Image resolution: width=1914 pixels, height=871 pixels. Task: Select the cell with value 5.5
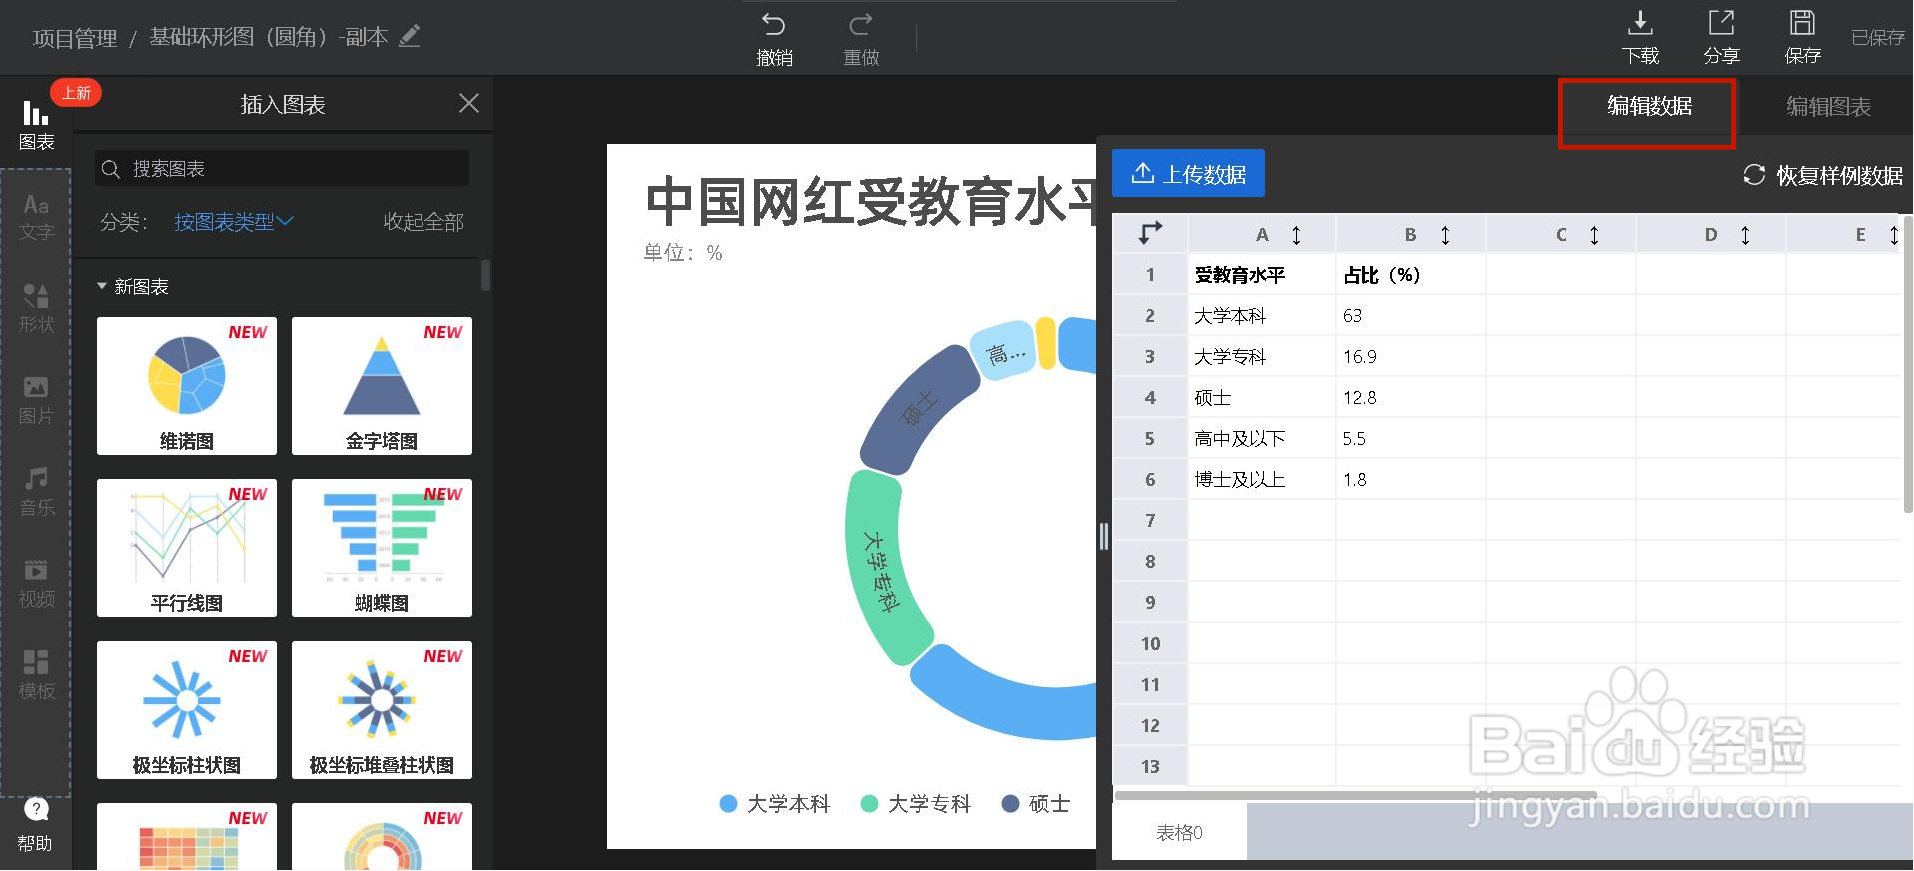pyautogui.click(x=1411, y=439)
